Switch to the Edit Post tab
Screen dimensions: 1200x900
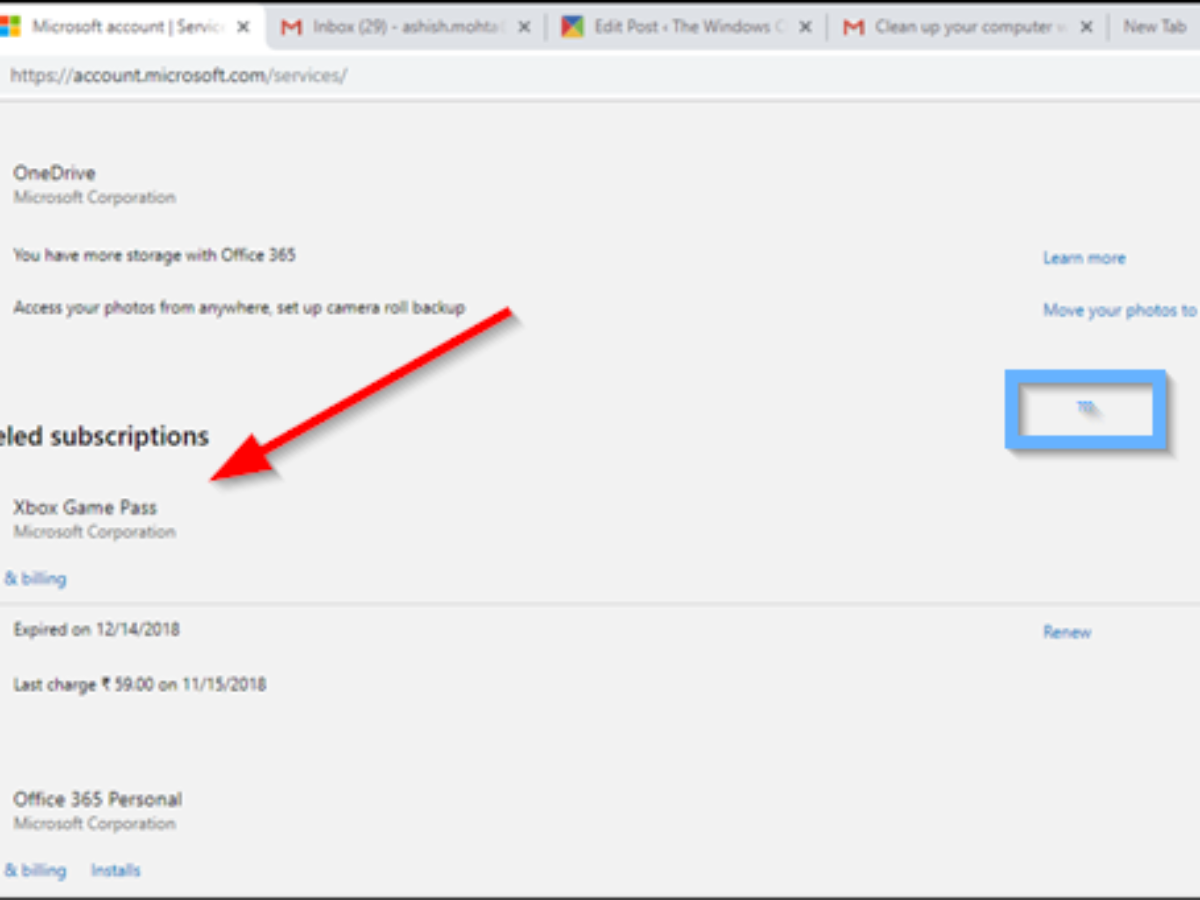(686, 27)
